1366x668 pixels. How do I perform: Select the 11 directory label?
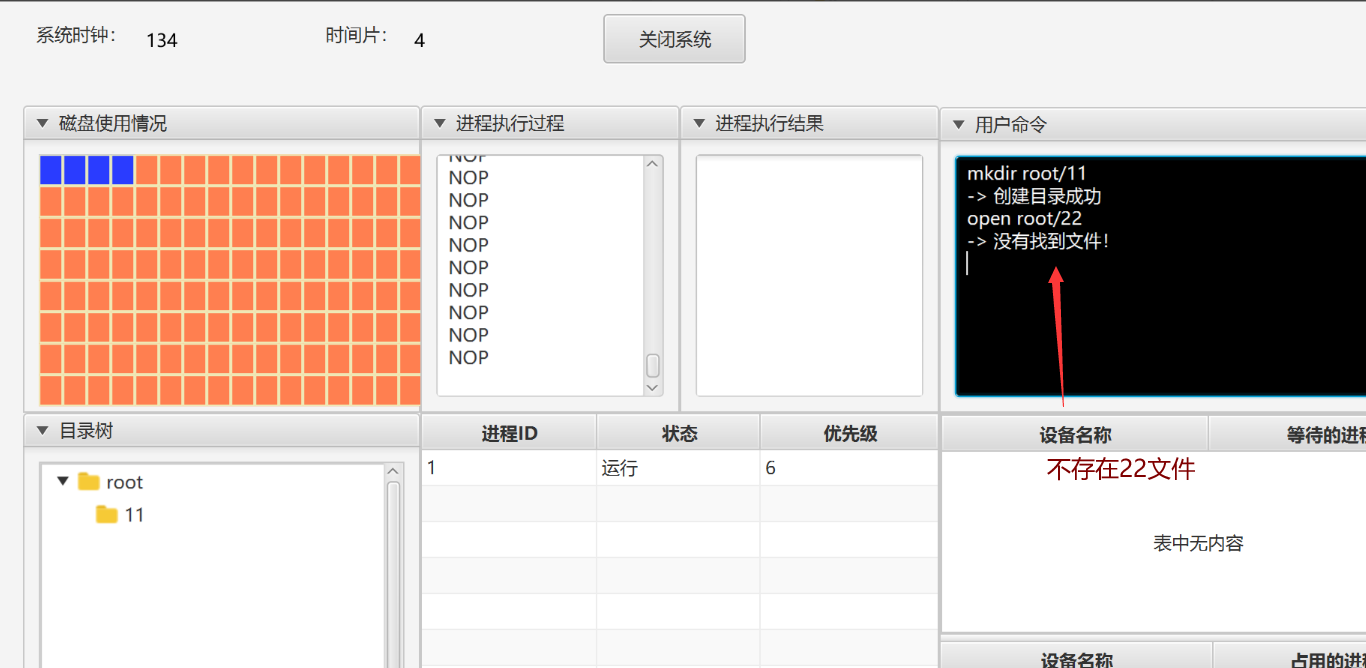(x=134, y=515)
